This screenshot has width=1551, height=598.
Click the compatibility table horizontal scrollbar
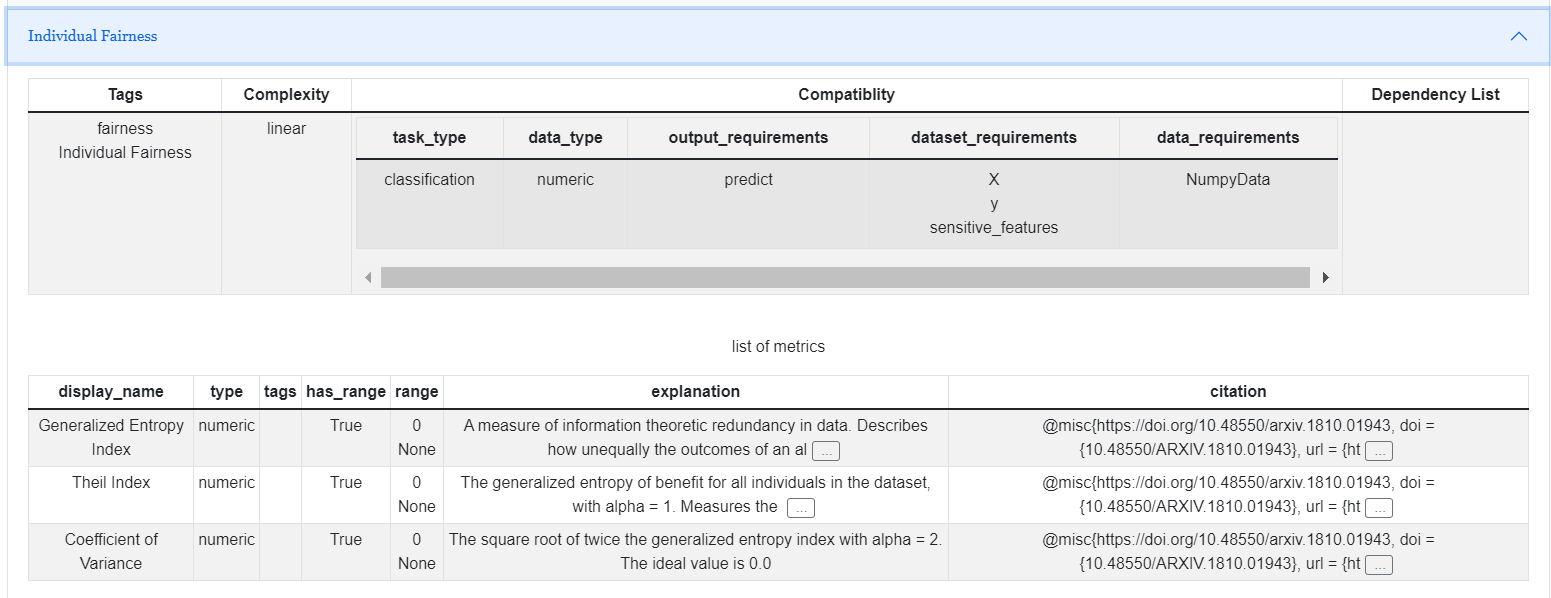(x=845, y=277)
